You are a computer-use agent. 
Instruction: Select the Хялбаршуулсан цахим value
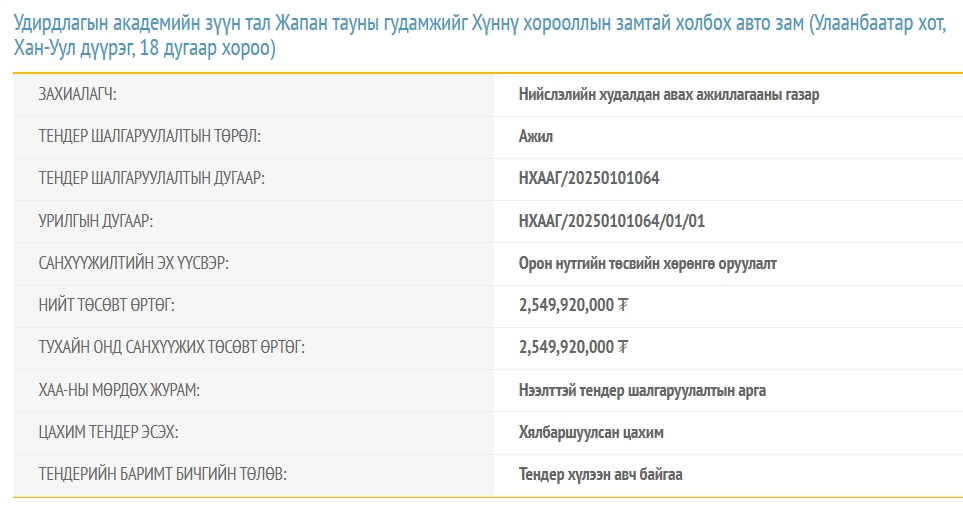click(x=591, y=432)
